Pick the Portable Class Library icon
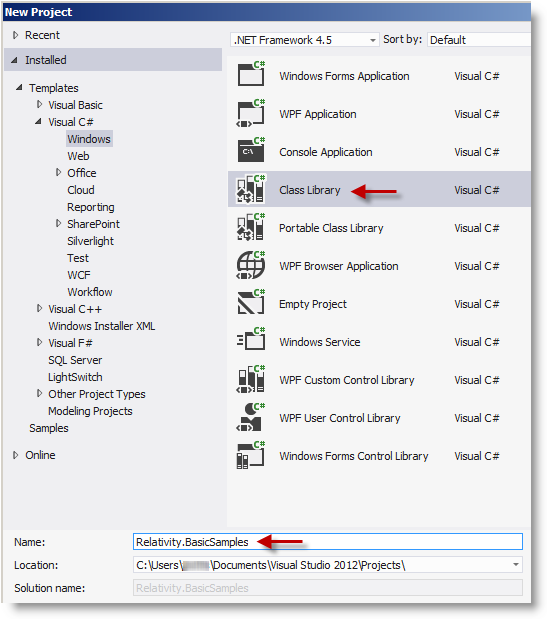 tap(251, 227)
